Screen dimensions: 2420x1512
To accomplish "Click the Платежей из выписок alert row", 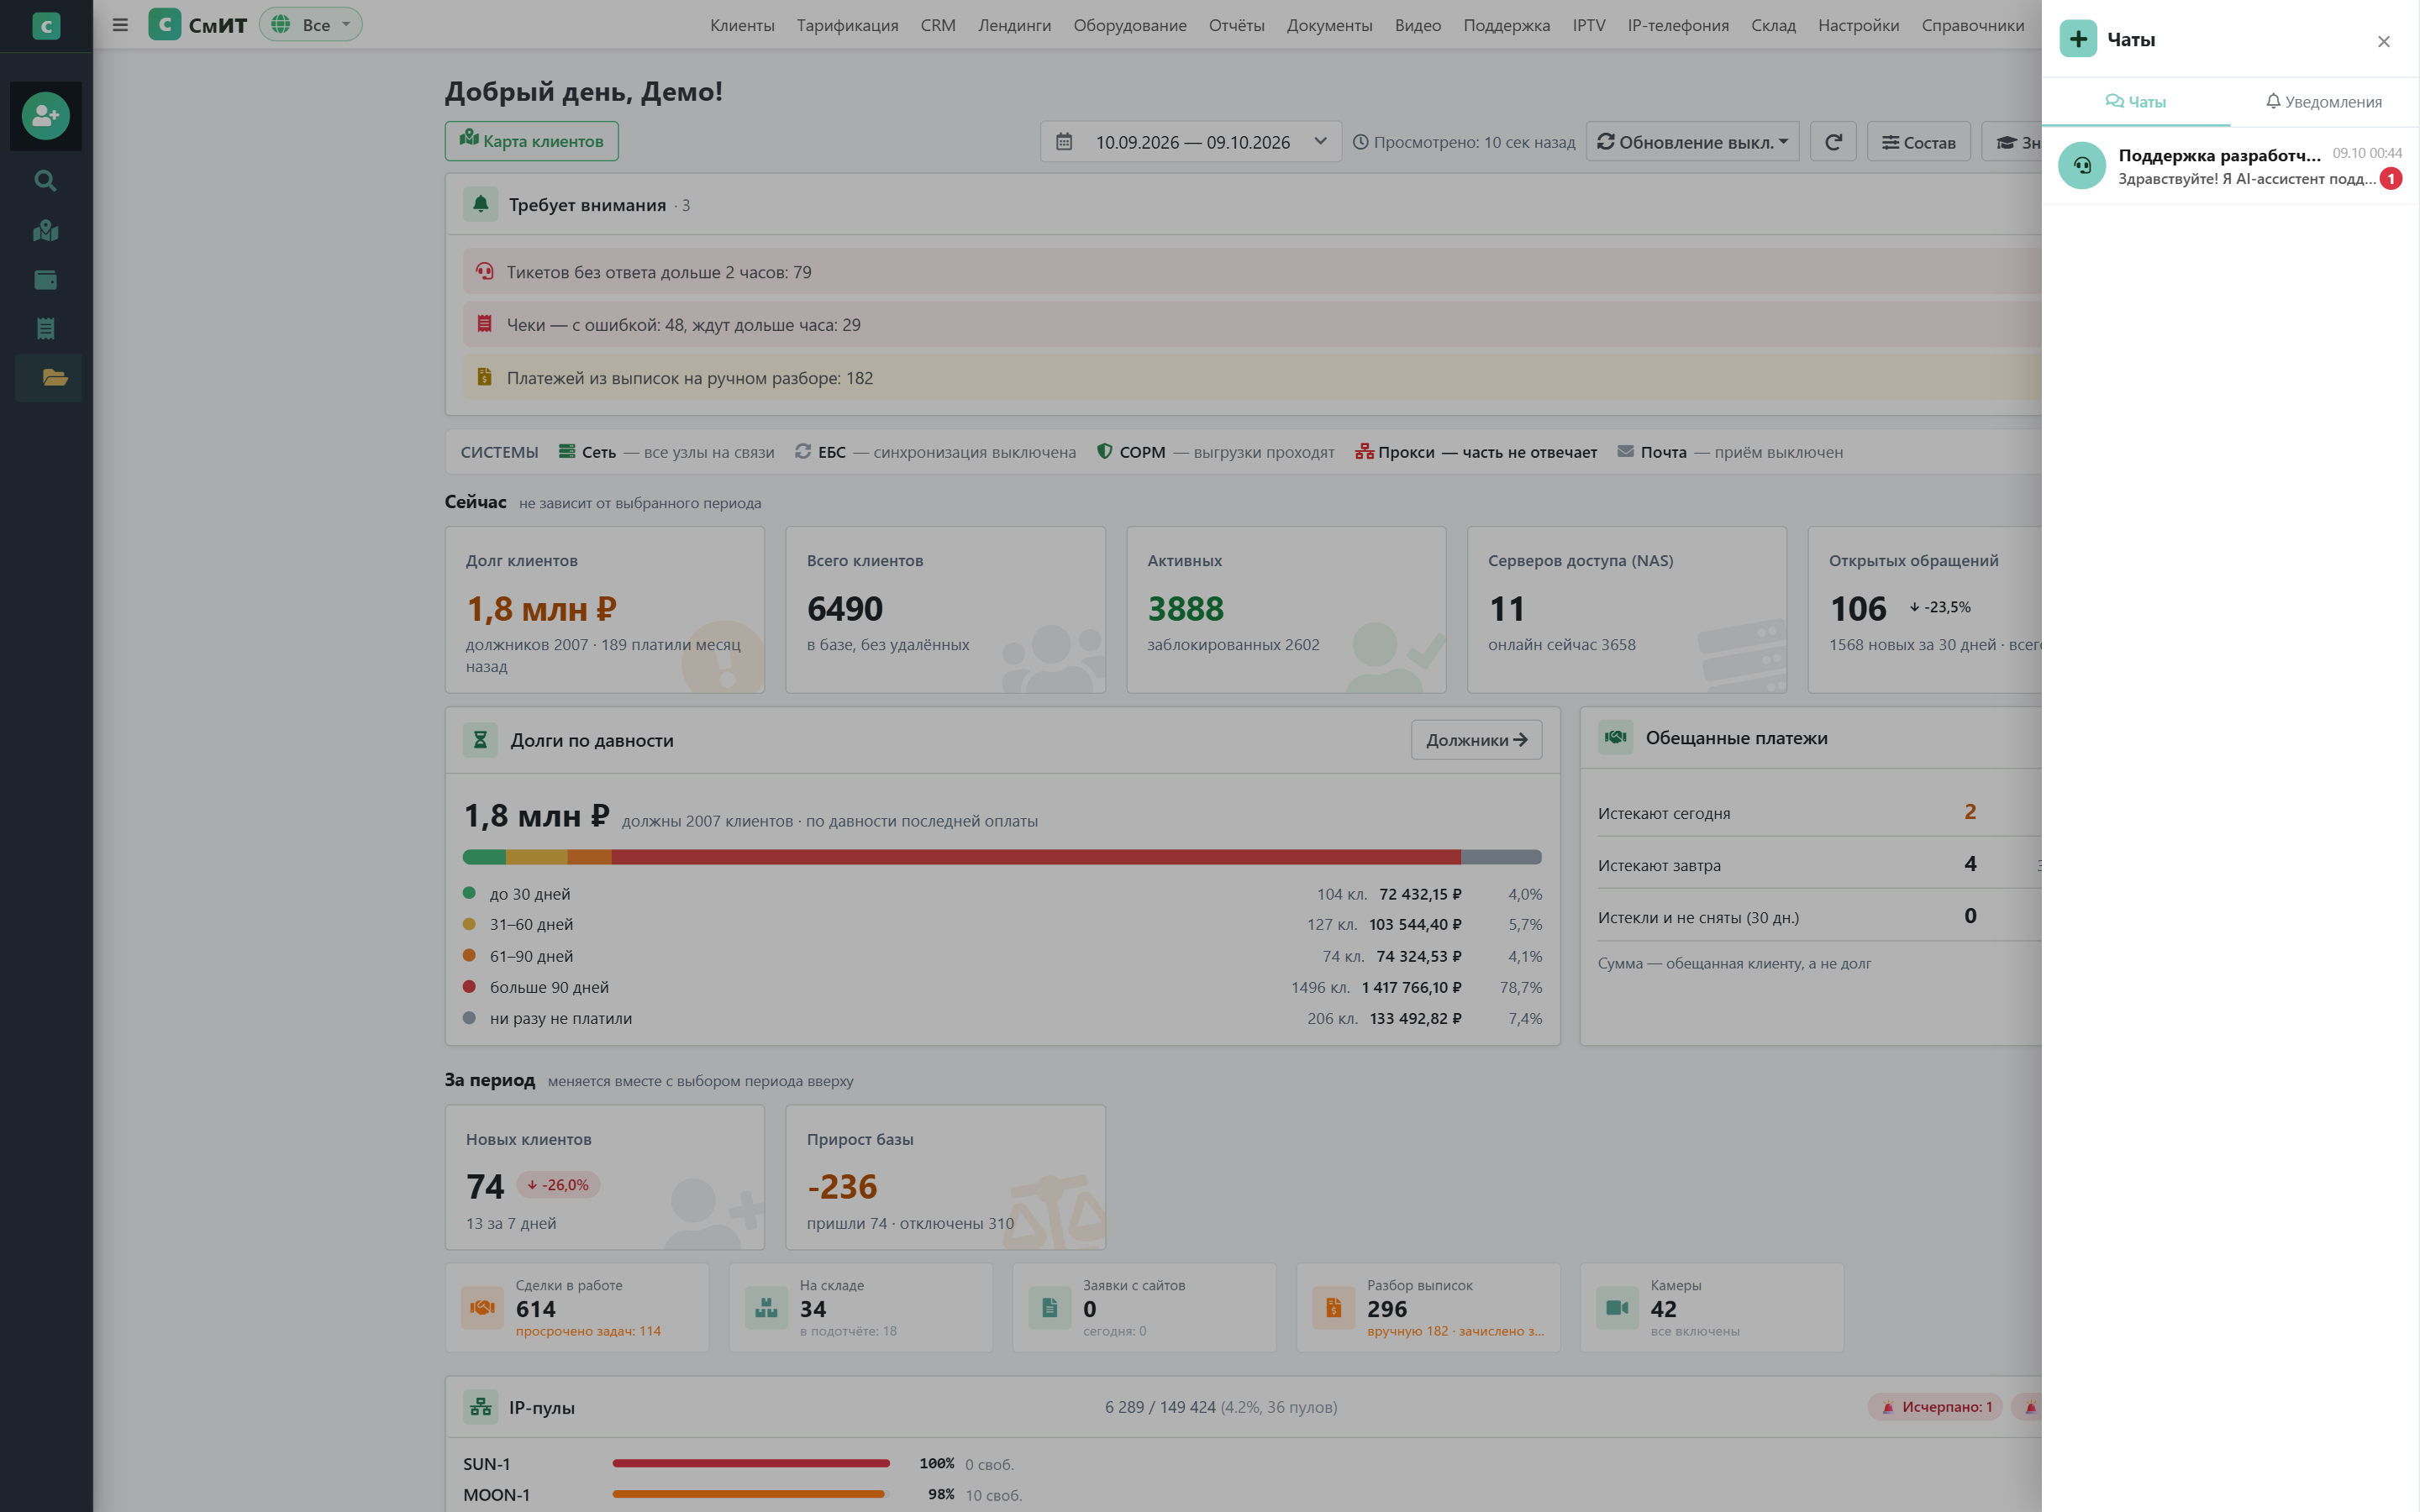I will (1252, 378).
